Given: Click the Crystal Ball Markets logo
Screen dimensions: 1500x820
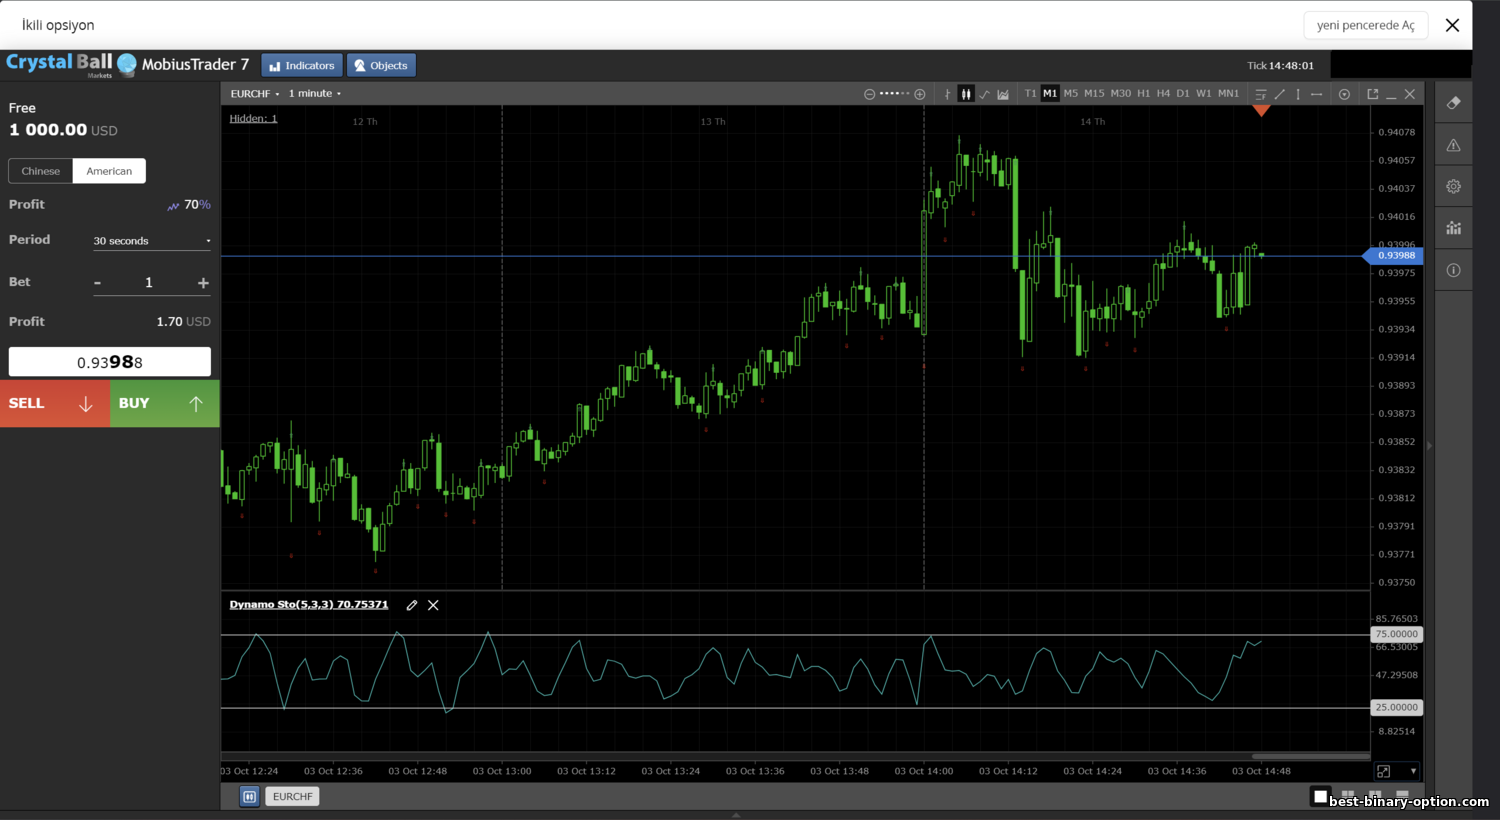Looking at the screenshot, I should (x=71, y=65).
